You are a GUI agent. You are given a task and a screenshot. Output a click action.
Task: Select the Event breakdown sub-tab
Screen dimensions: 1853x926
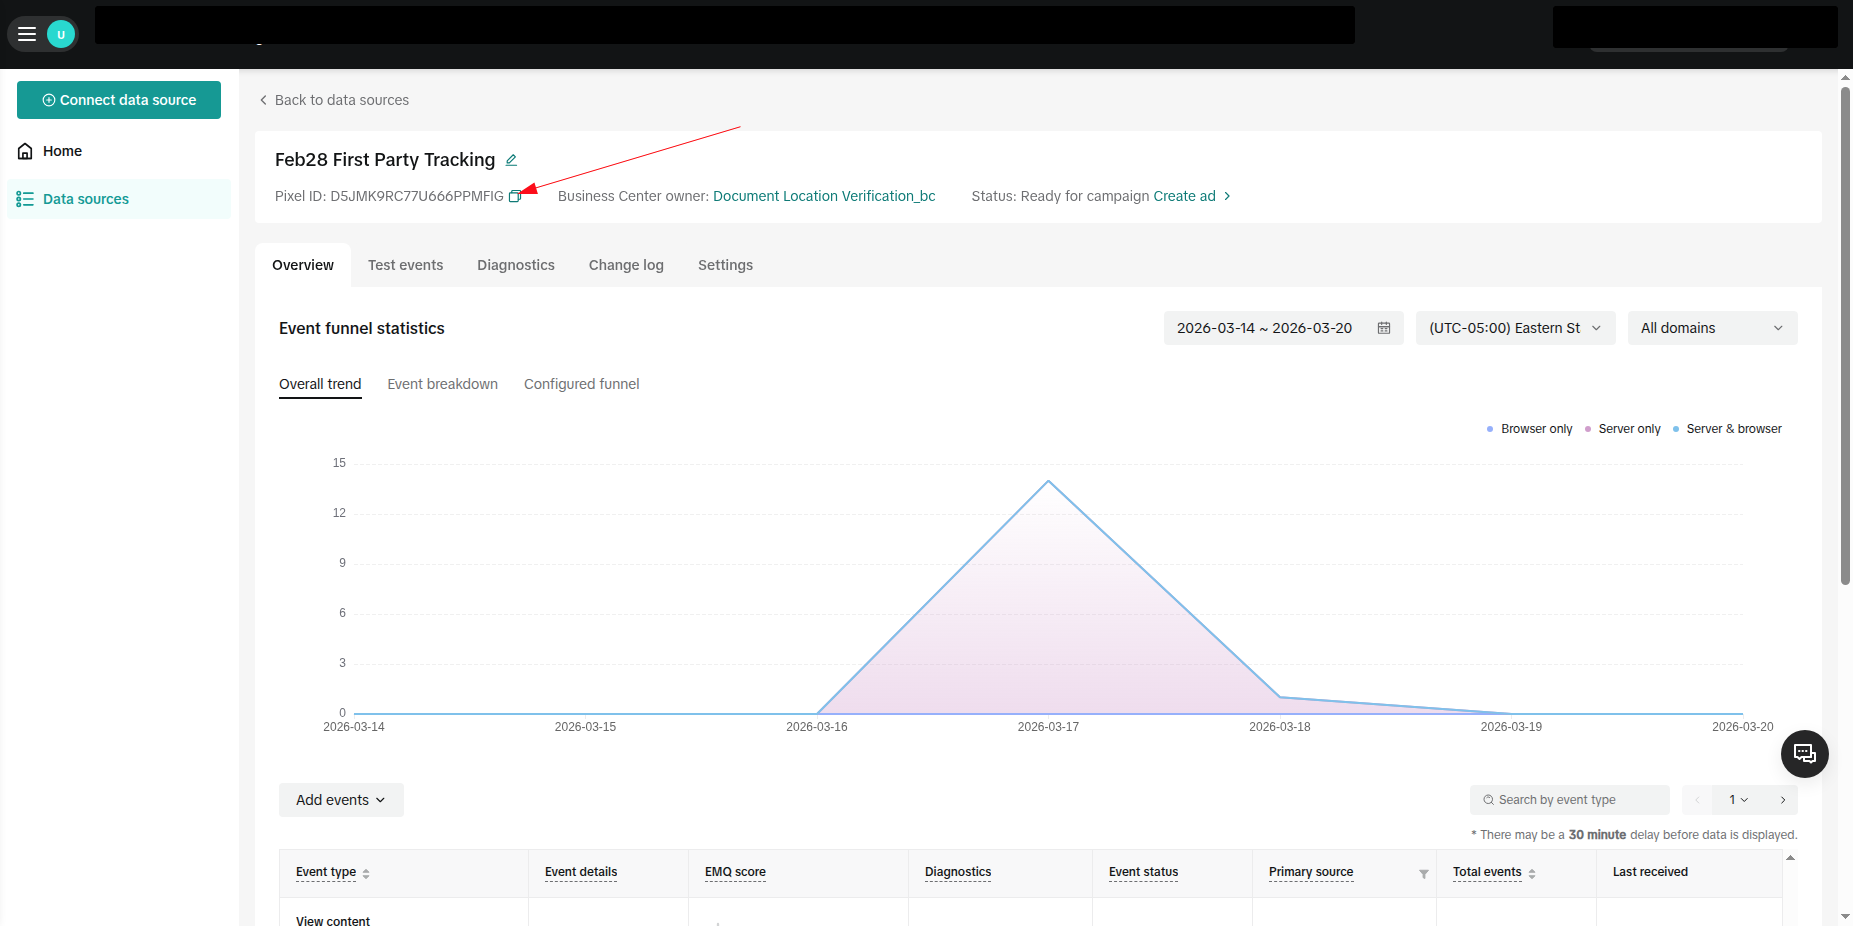tap(442, 384)
